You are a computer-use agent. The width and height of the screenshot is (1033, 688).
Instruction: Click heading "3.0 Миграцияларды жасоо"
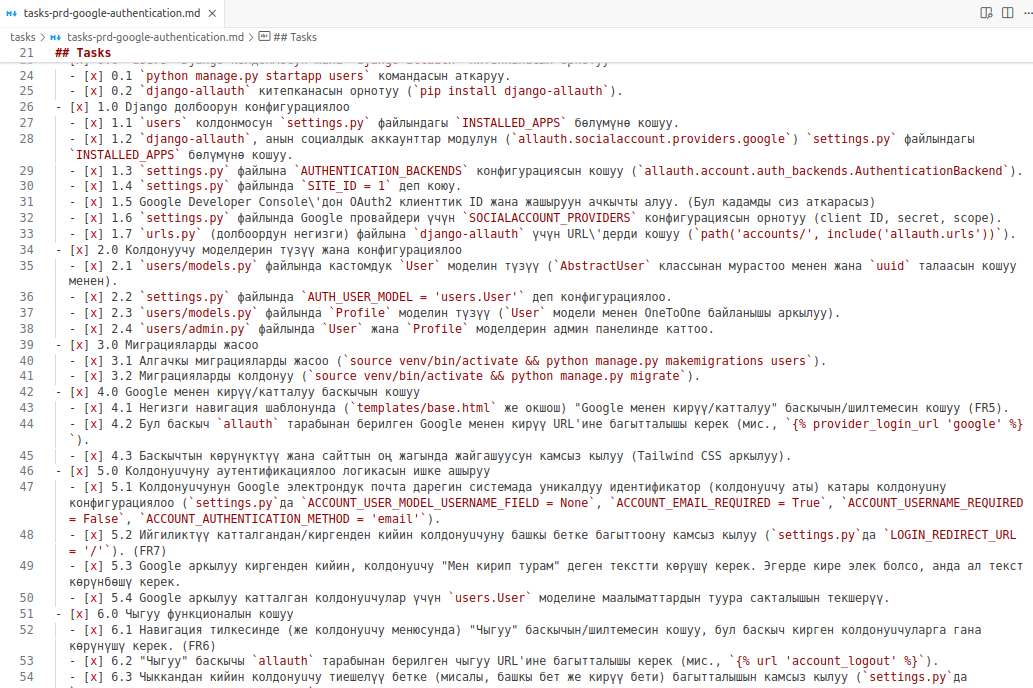click(178, 345)
